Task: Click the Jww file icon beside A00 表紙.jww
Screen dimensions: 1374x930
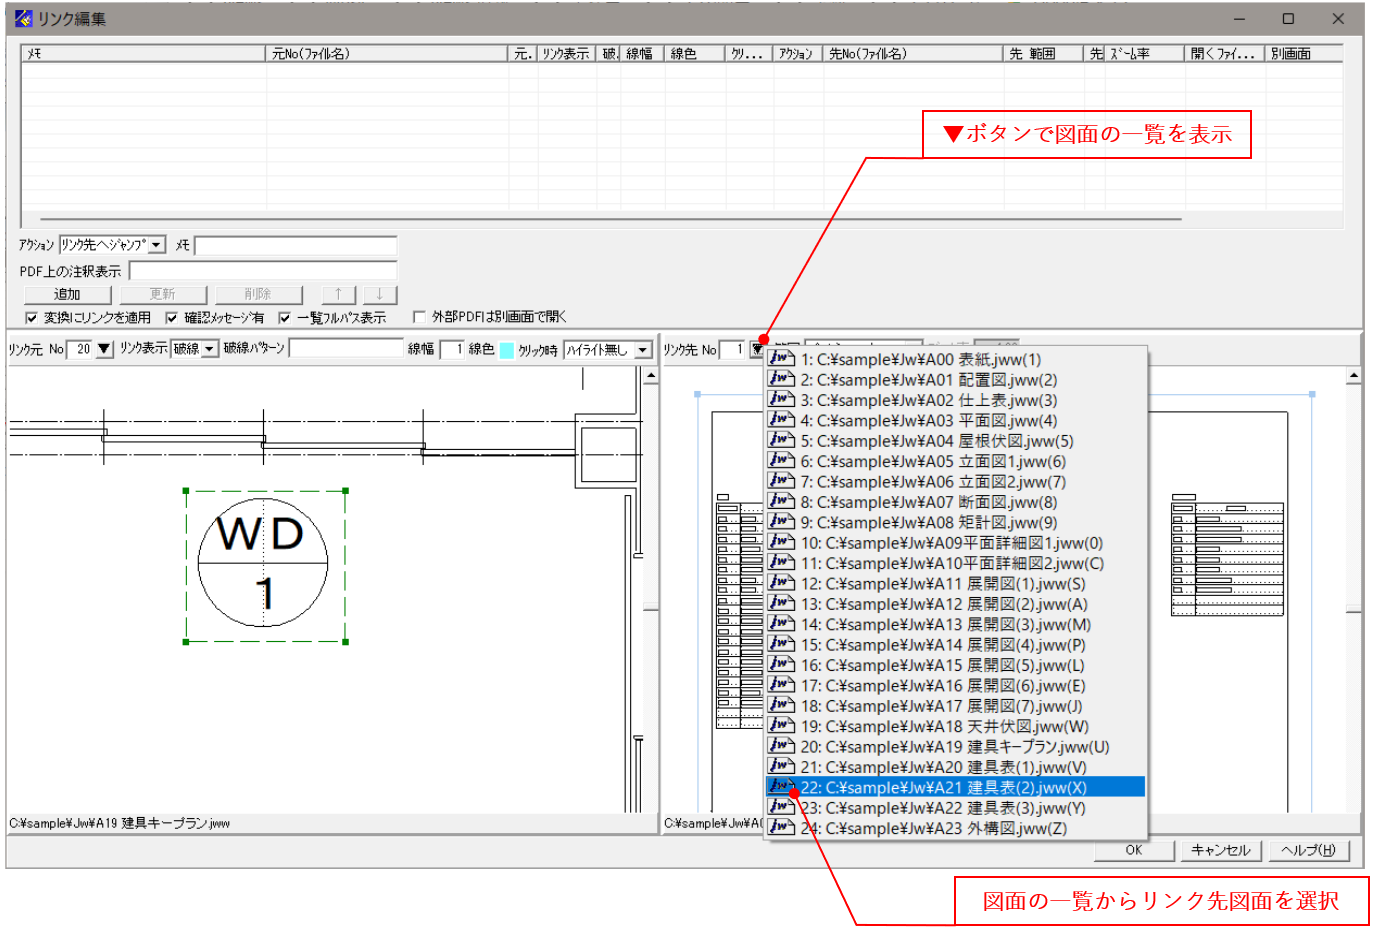Action: [x=781, y=359]
